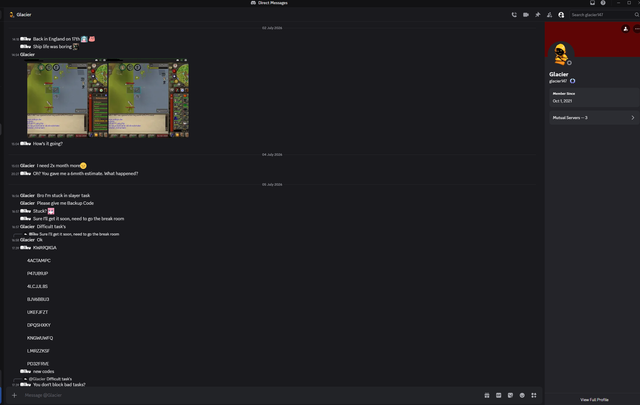
Task: Click the magnifier icon in search box
Action: pyautogui.click(x=636, y=15)
